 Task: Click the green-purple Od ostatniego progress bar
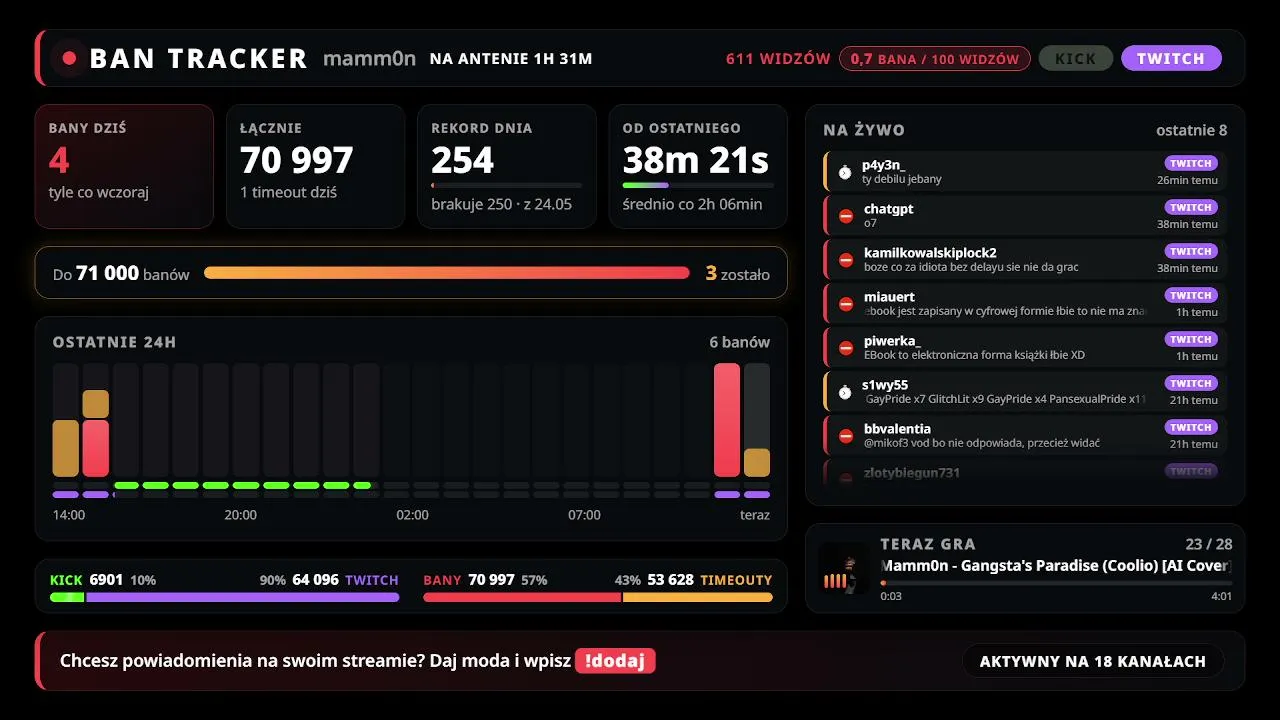click(698, 185)
